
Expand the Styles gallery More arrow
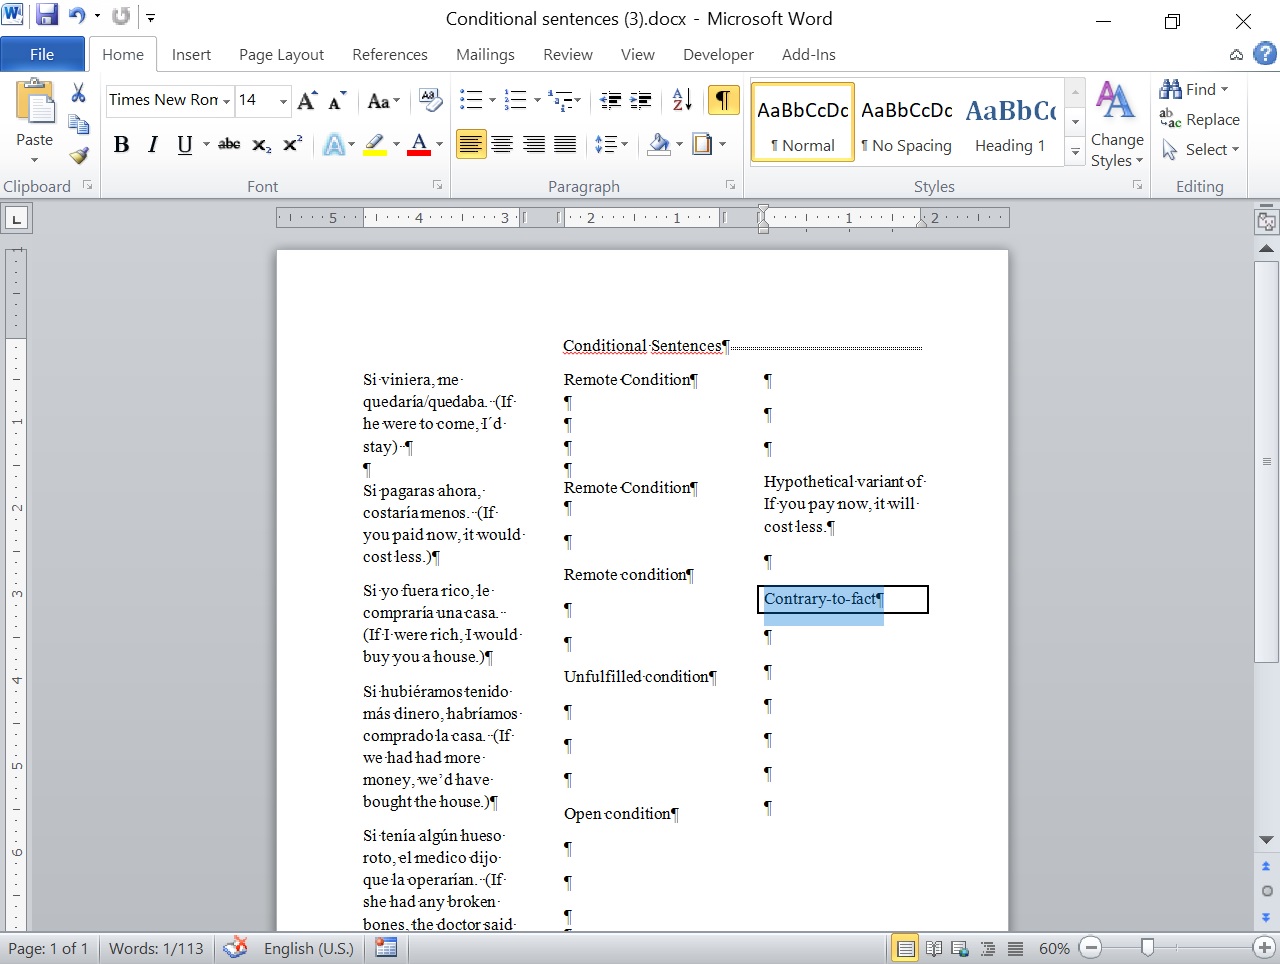point(1075,152)
